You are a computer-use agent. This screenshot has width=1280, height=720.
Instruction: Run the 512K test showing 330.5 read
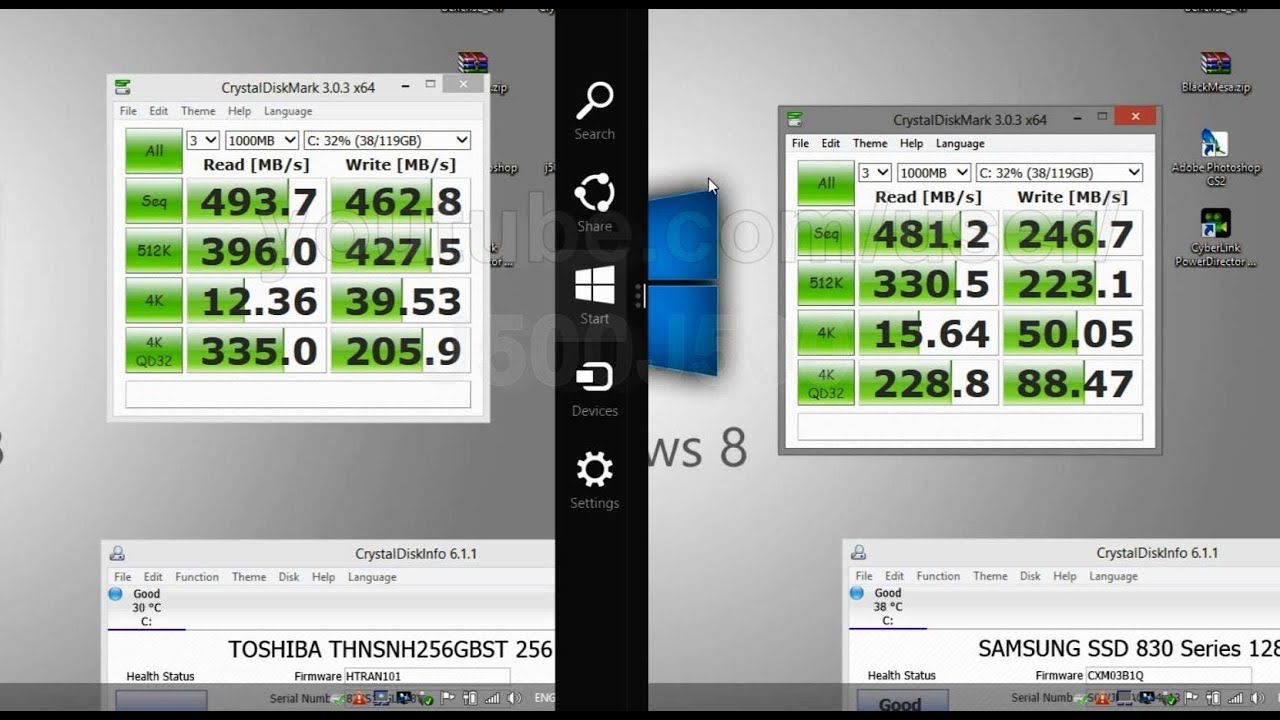(826, 283)
